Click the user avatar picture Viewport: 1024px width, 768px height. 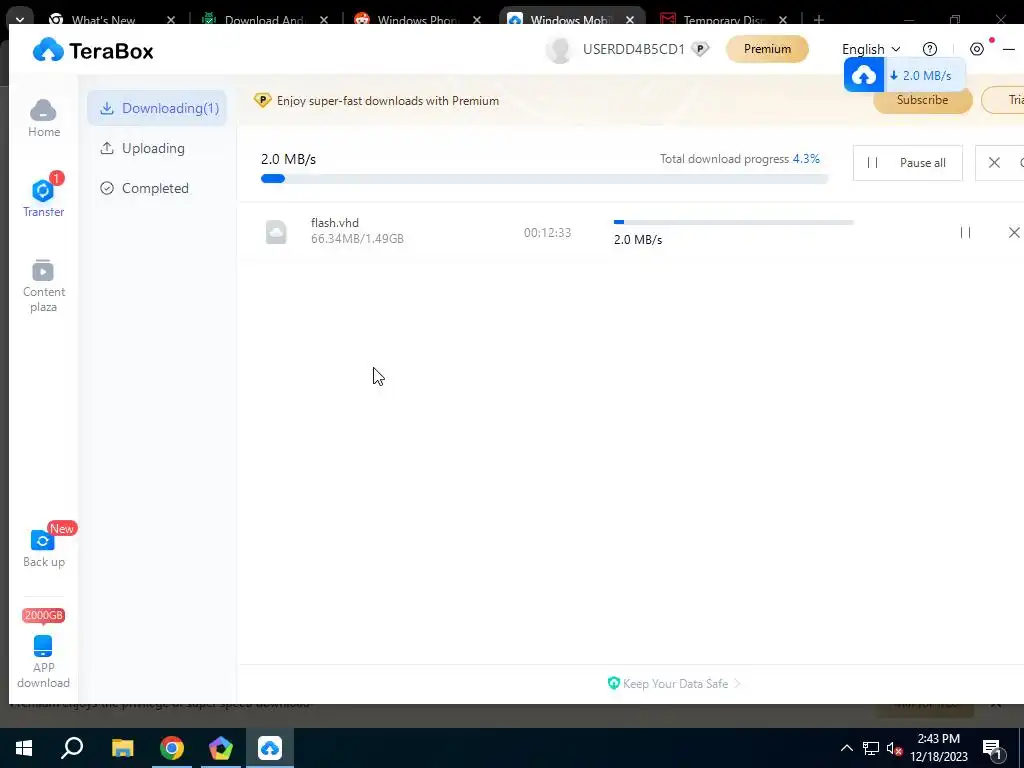[x=559, y=50]
